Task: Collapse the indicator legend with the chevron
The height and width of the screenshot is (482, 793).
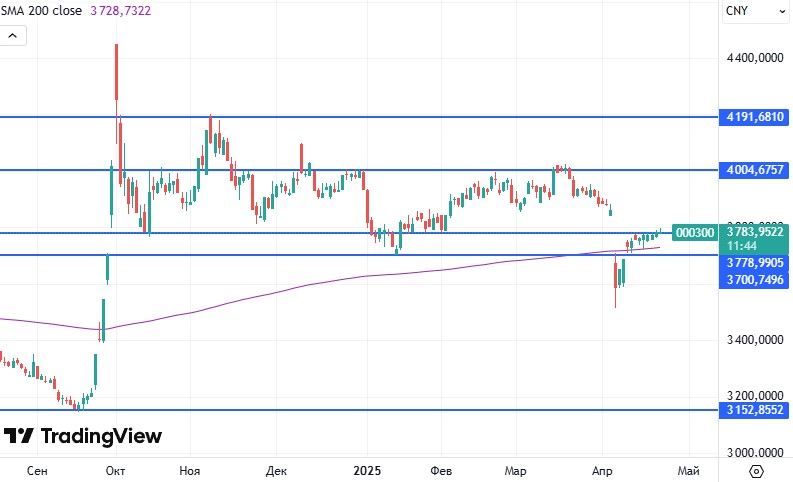Action: (x=13, y=35)
